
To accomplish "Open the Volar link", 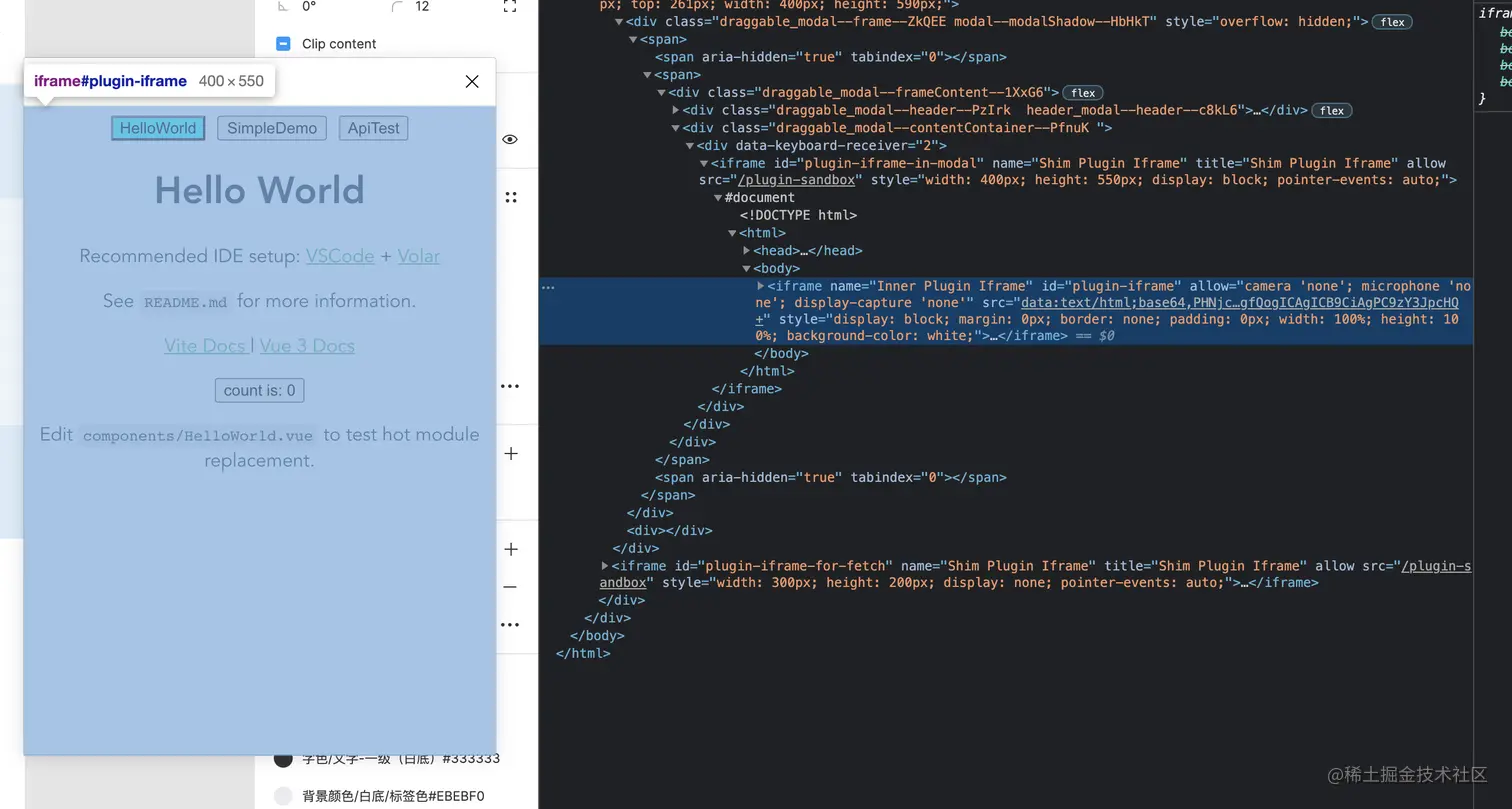I will pos(419,256).
